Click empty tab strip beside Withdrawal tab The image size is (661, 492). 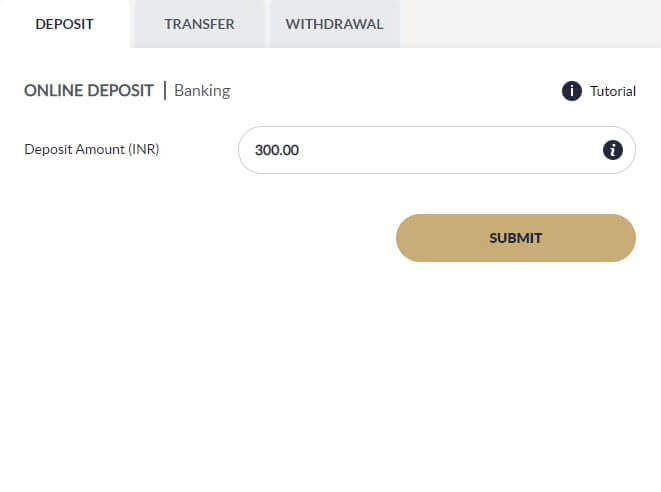coord(530,24)
